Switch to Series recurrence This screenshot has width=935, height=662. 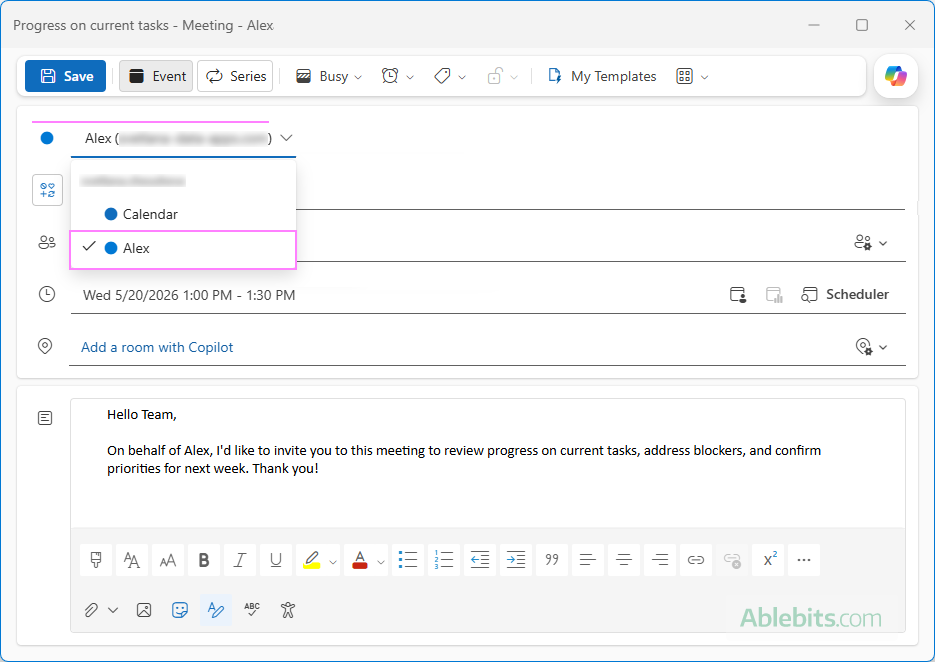coord(235,76)
